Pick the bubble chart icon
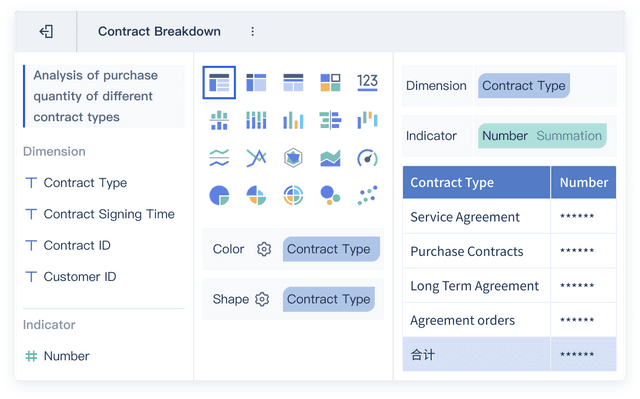 point(330,195)
